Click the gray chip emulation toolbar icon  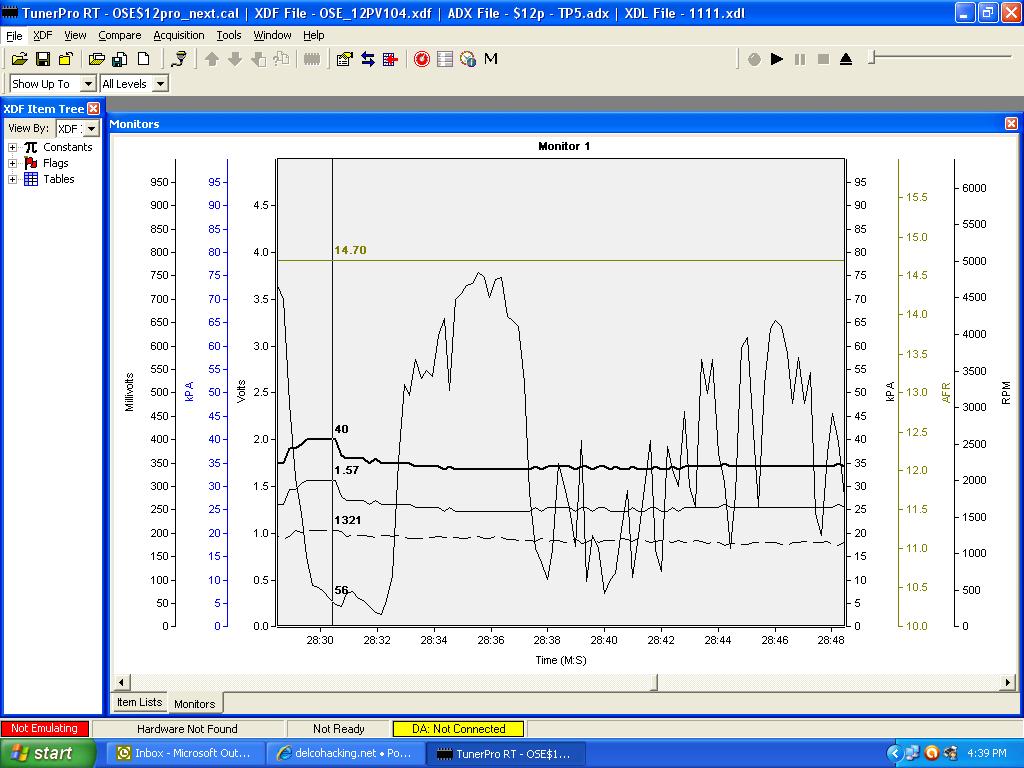(x=312, y=59)
